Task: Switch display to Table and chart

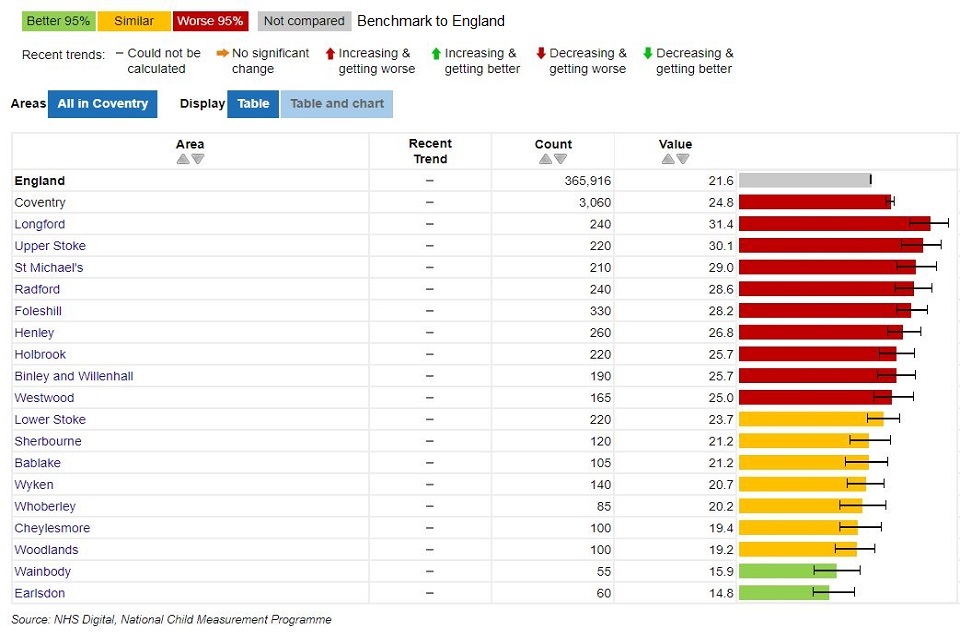Action: 337,104
